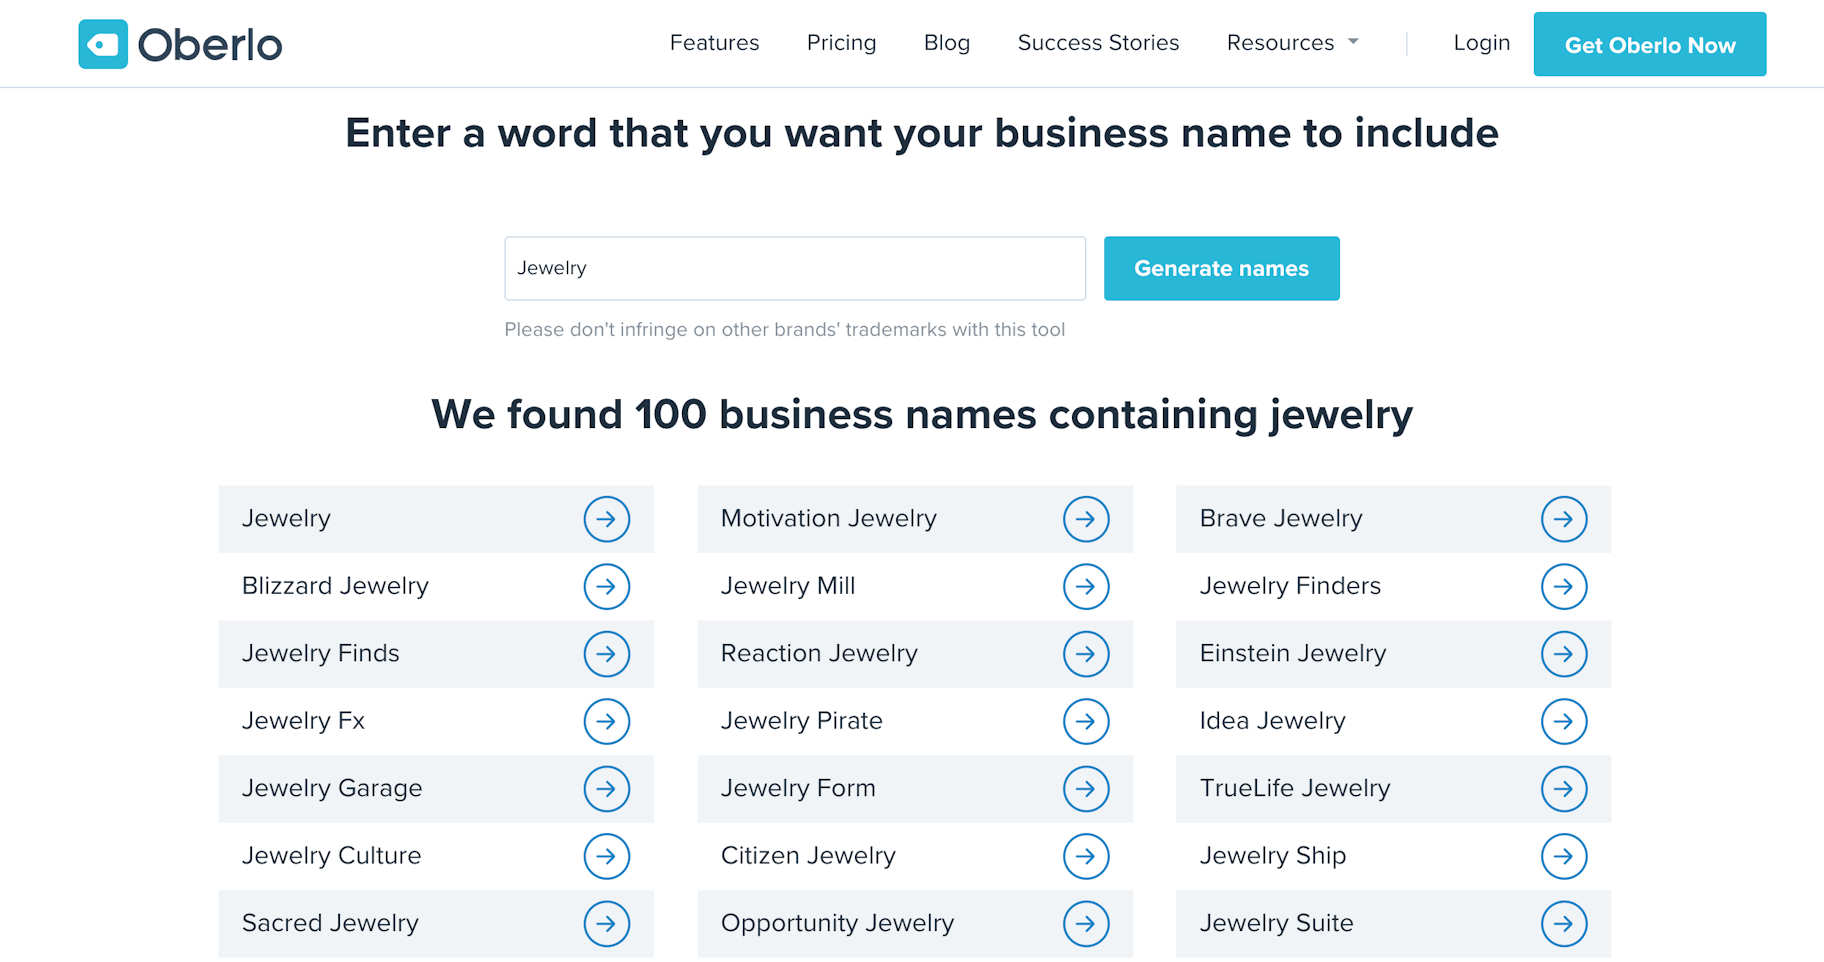Click arrow icon next to Jewelry Pirate
The height and width of the screenshot is (962, 1824).
[x=1085, y=722]
